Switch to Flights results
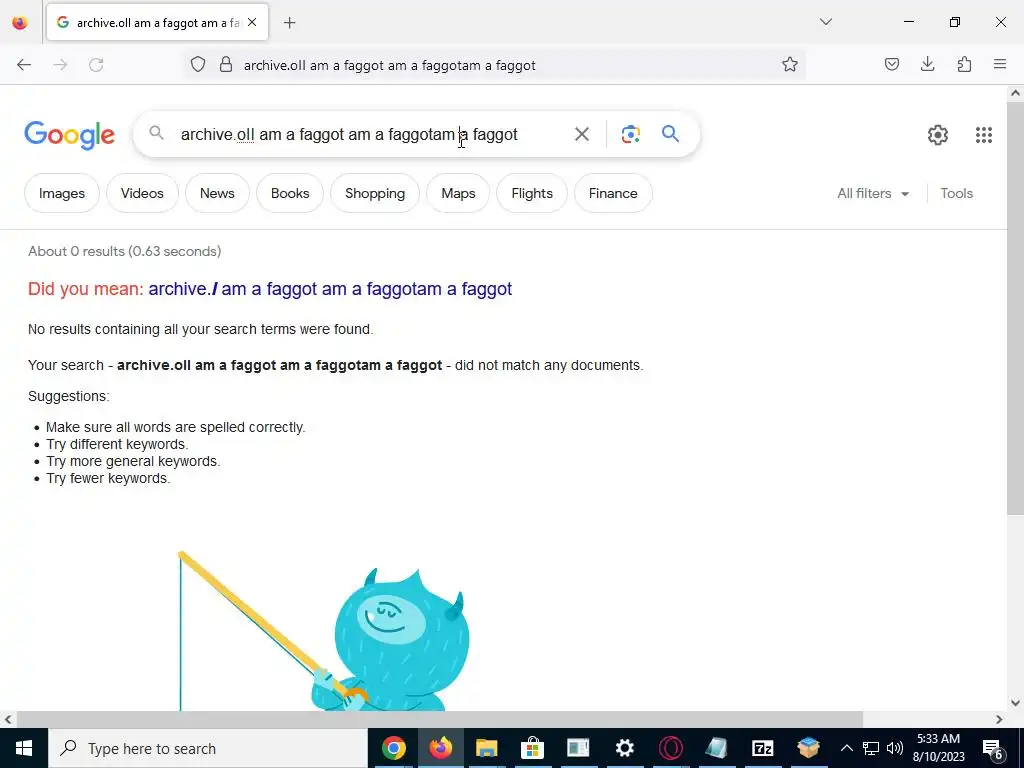The height and width of the screenshot is (768, 1024). click(532, 193)
